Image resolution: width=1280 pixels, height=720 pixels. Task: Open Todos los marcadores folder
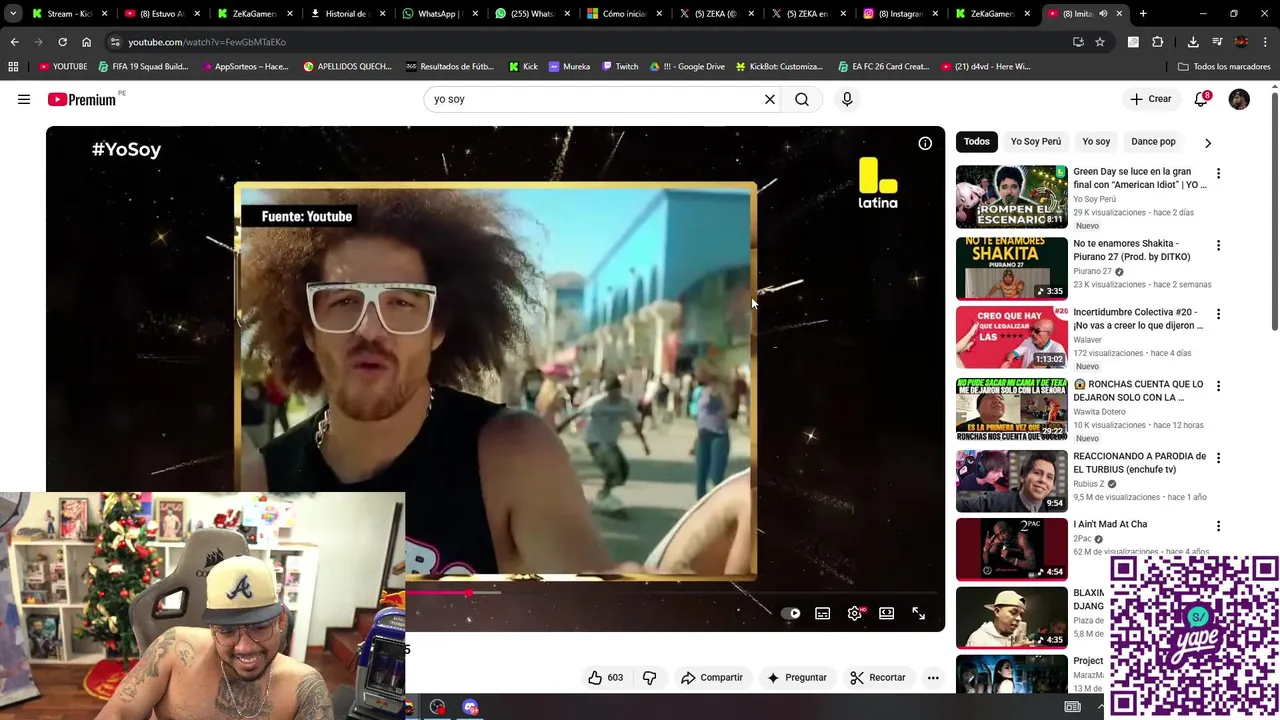[1224, 67]
